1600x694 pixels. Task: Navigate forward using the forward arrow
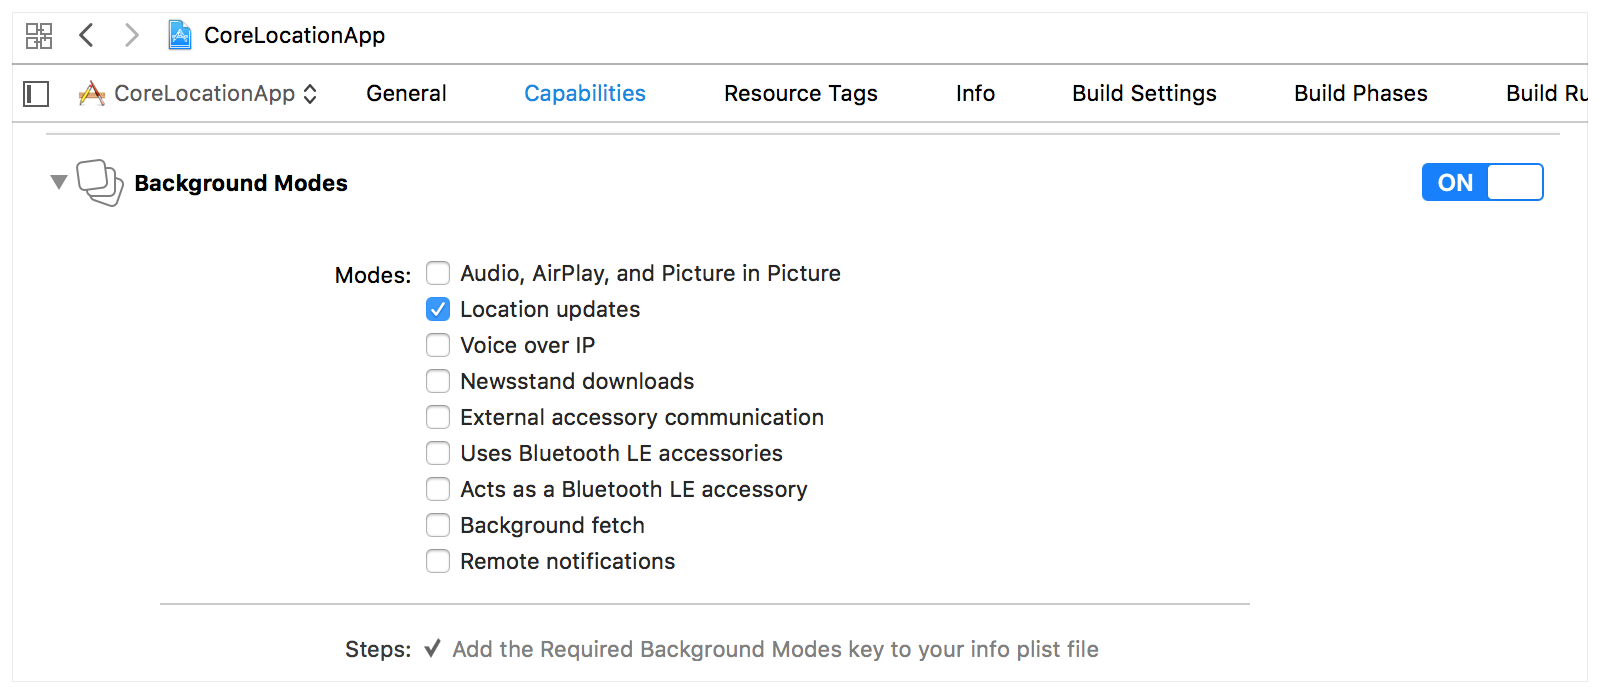coord(131,35)
